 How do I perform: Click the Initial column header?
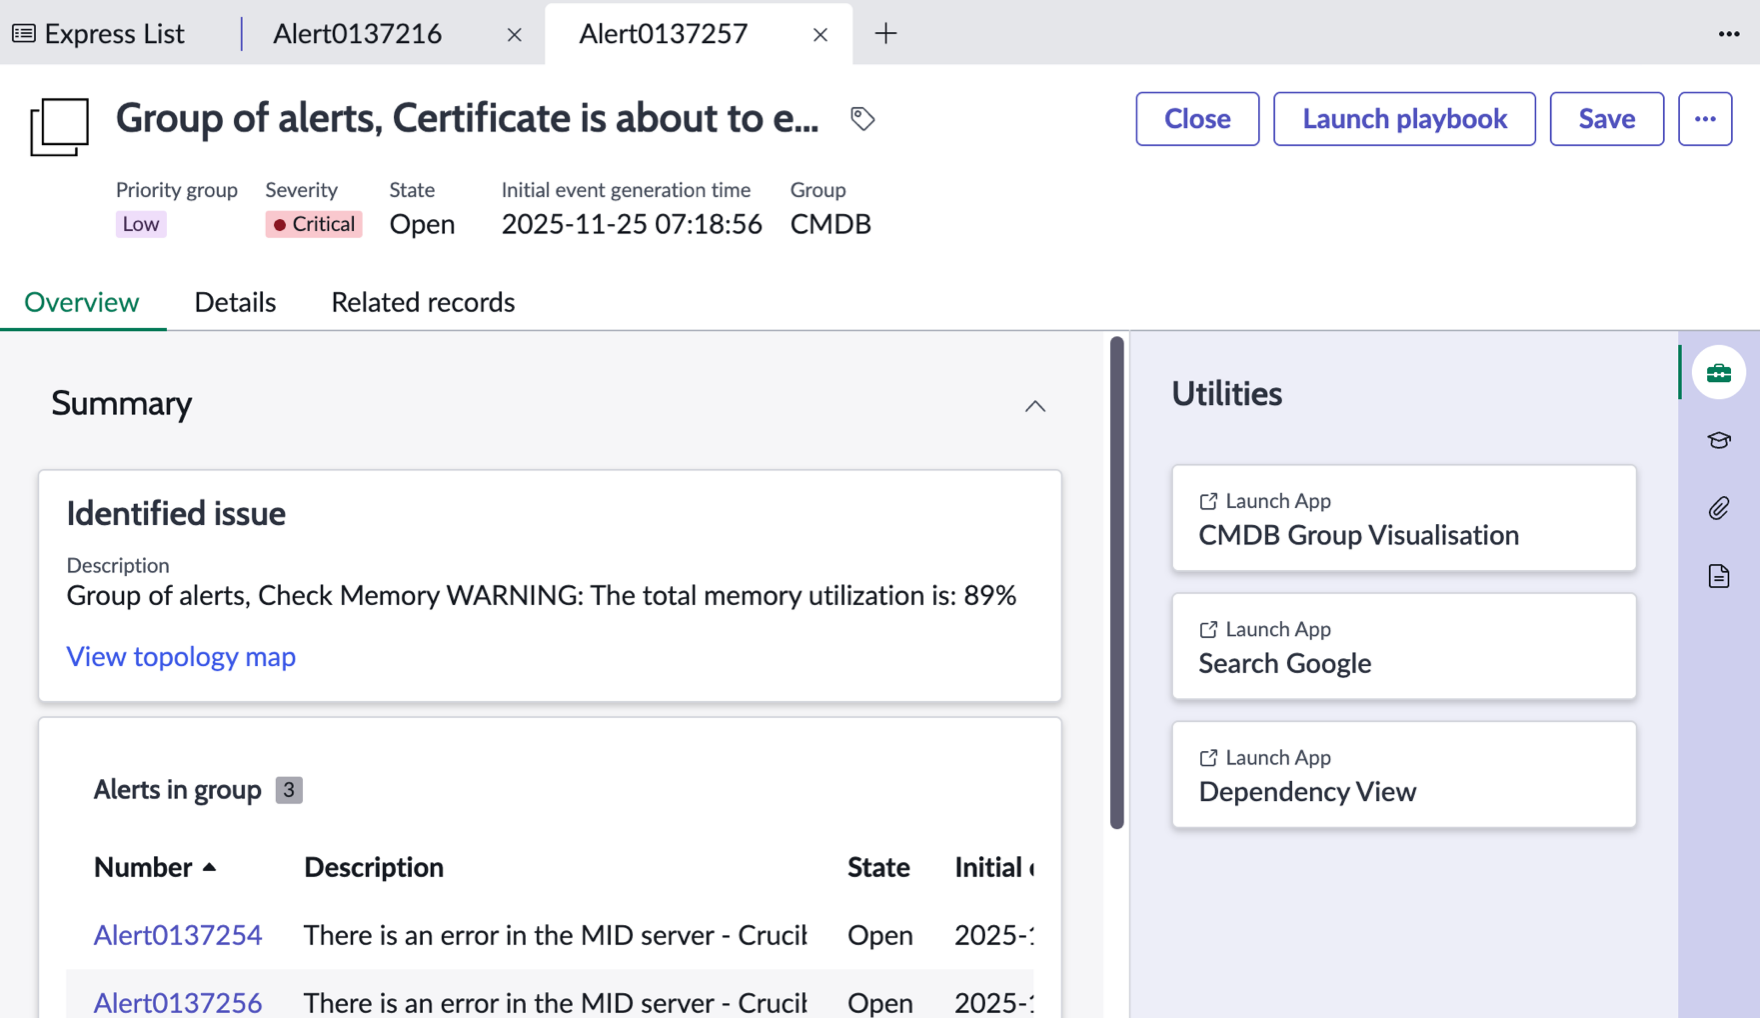[x=994, y=867]
